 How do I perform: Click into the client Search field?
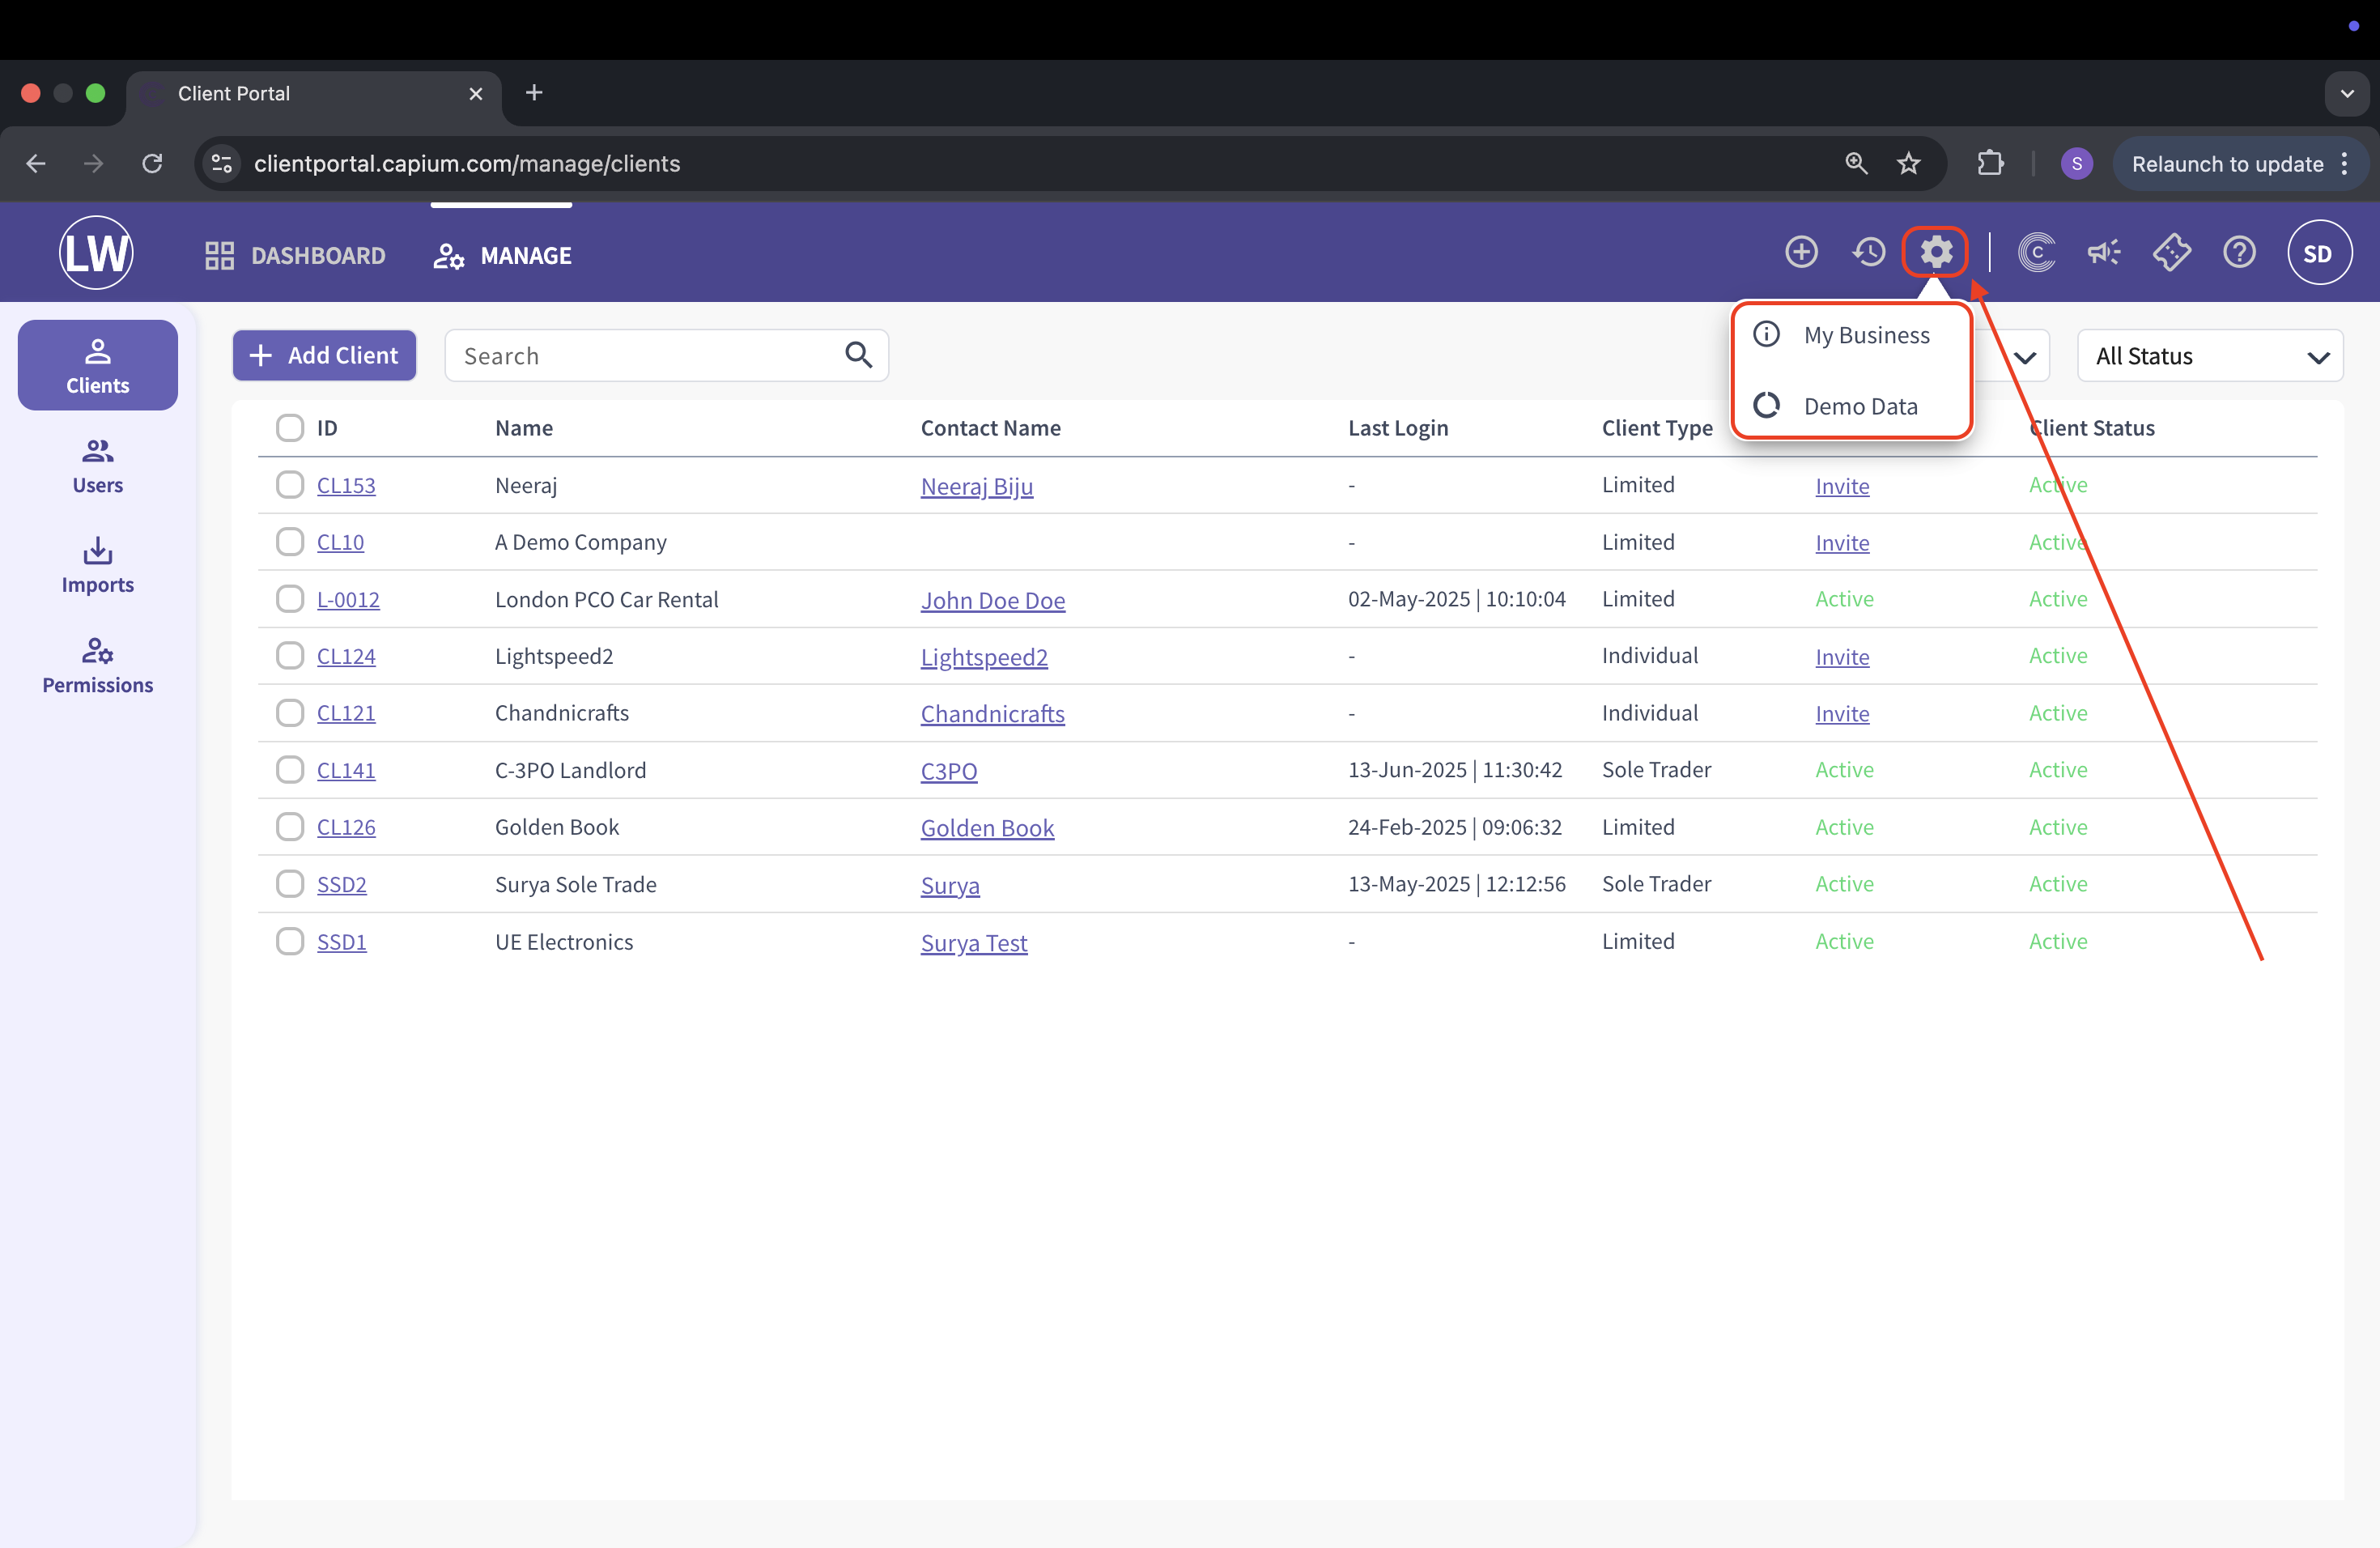[645, 356]
